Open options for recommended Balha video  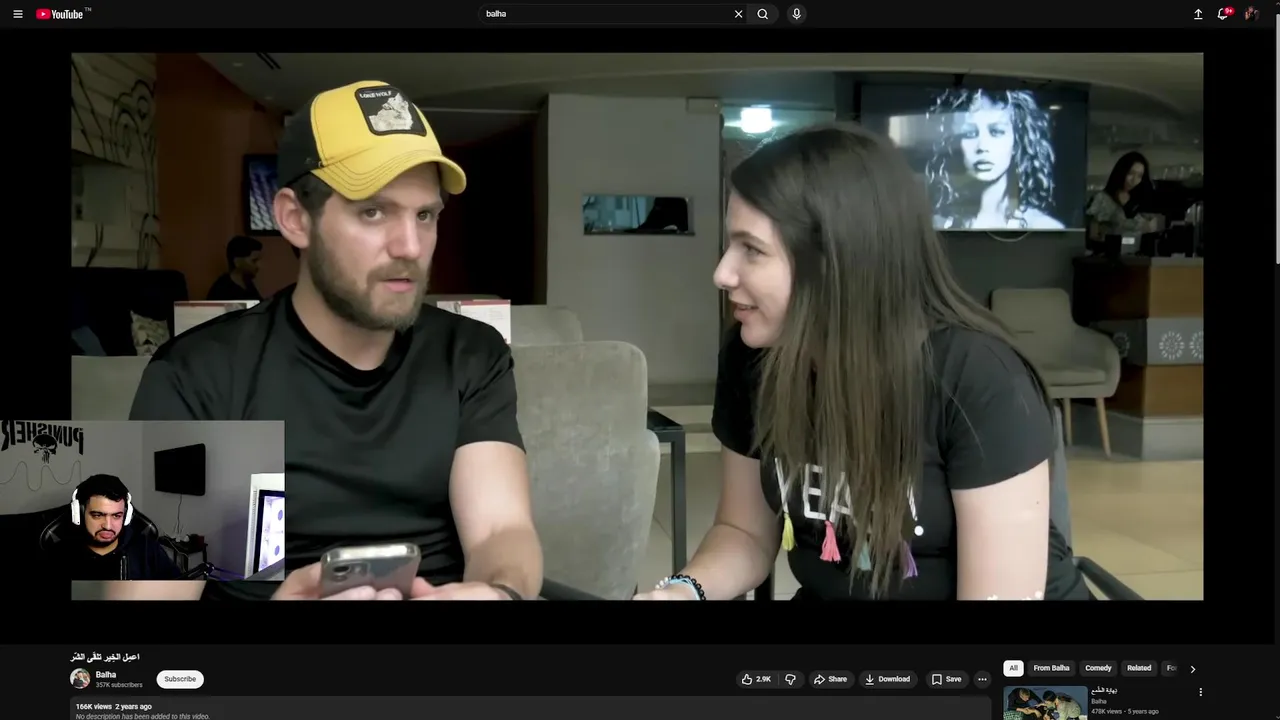(1200, 692)
